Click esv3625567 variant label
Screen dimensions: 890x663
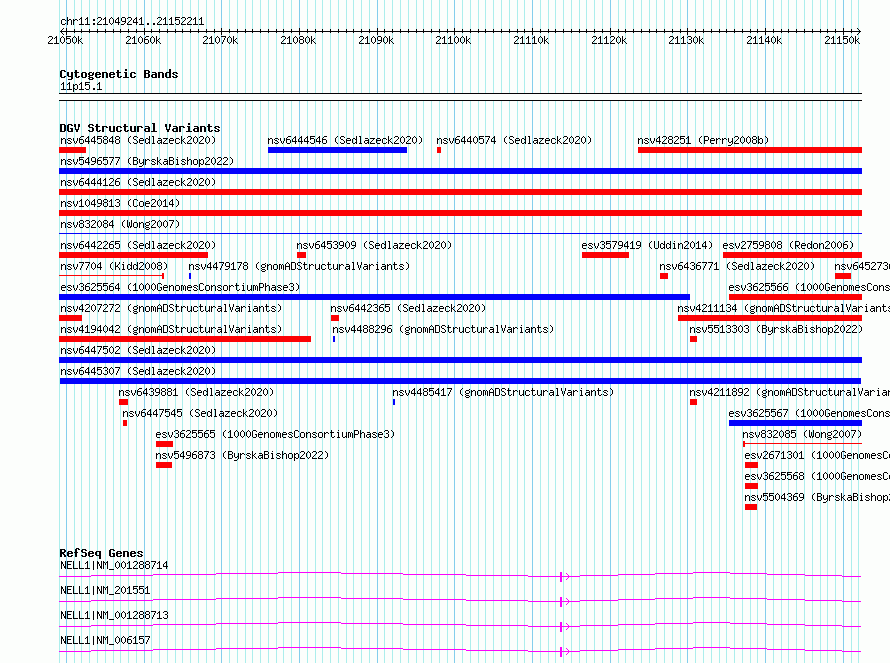pos(809,413)
